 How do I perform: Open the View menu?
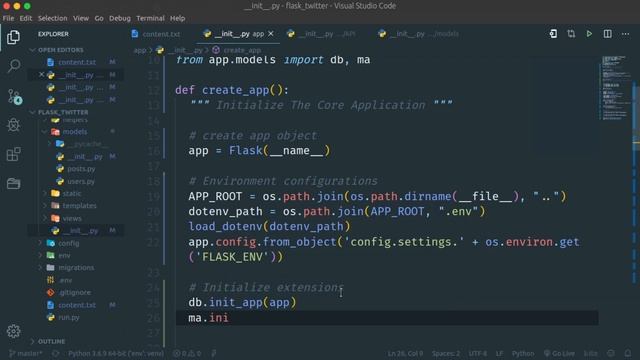click(81, 18)
